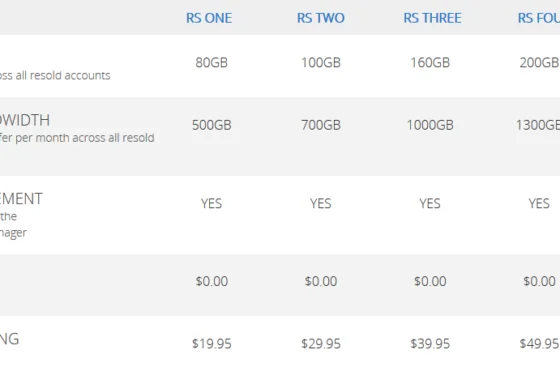Select the 80GB storage value
Image resolution: width=560 pixels, height=367 pixels.
tap(211, 62)
